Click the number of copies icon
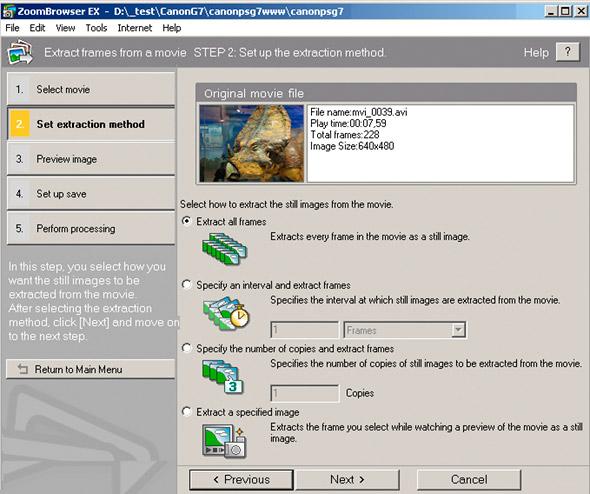The height and width of the screenshot is (494, 590). (223, 377)
